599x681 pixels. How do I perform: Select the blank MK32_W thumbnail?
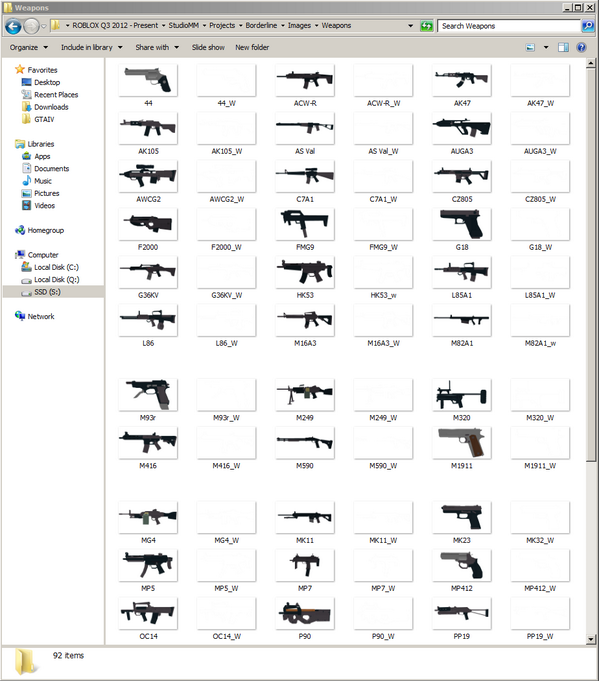coord(540,517)
